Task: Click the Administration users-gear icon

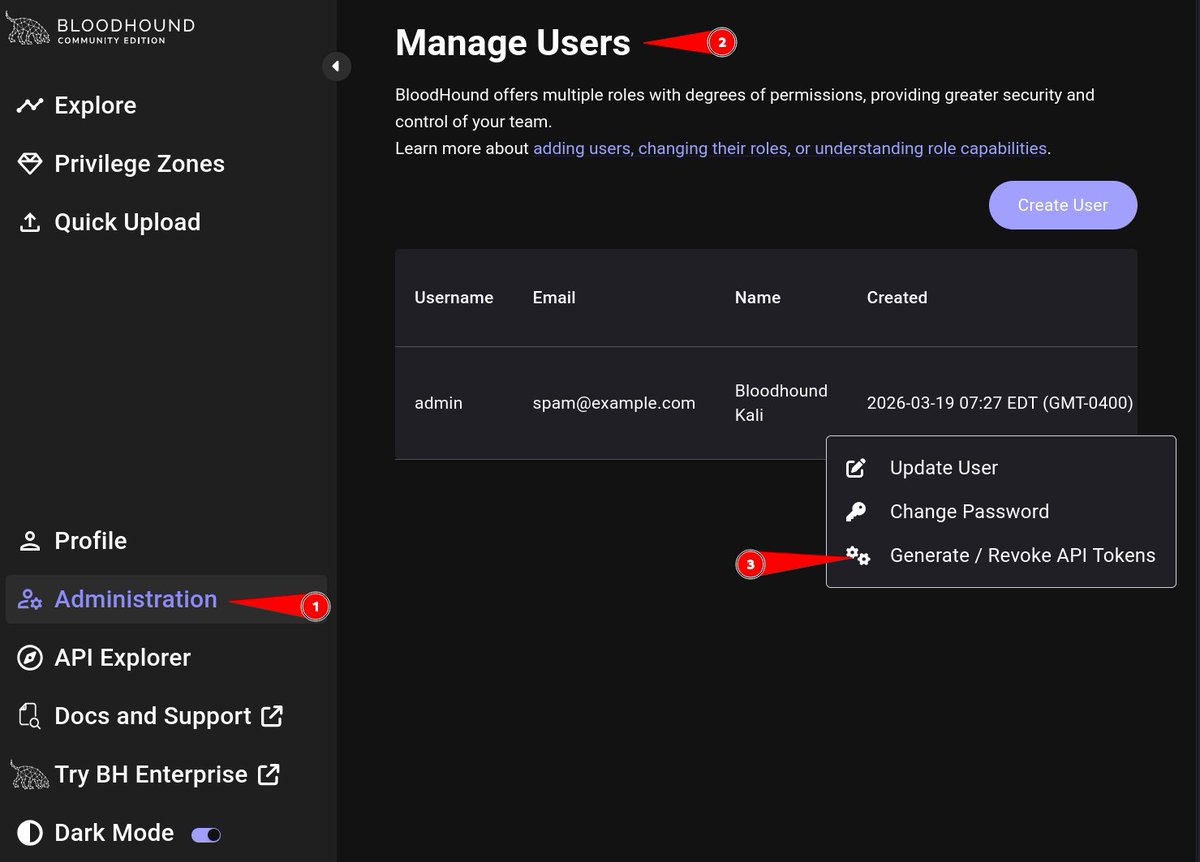Action: (x=30, y=599)
